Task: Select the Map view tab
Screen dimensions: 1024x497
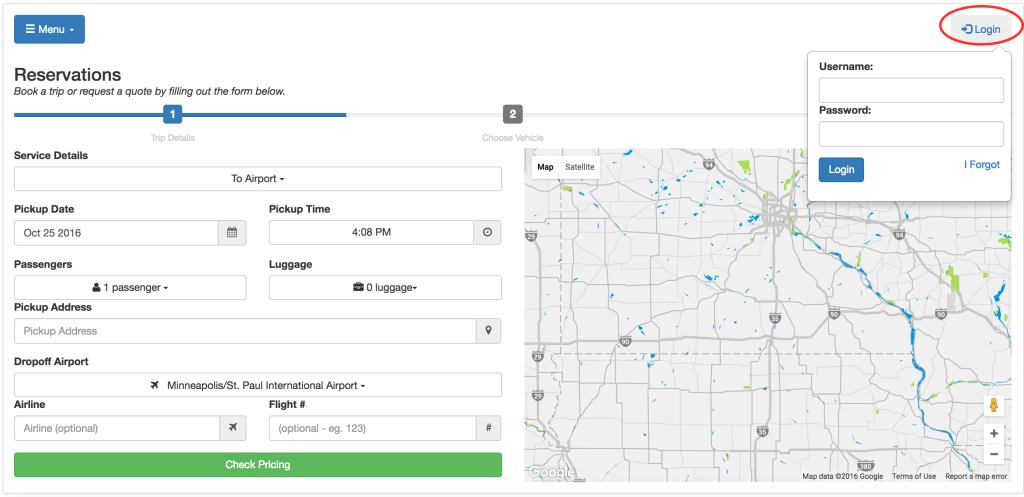Action: (545, 167)
